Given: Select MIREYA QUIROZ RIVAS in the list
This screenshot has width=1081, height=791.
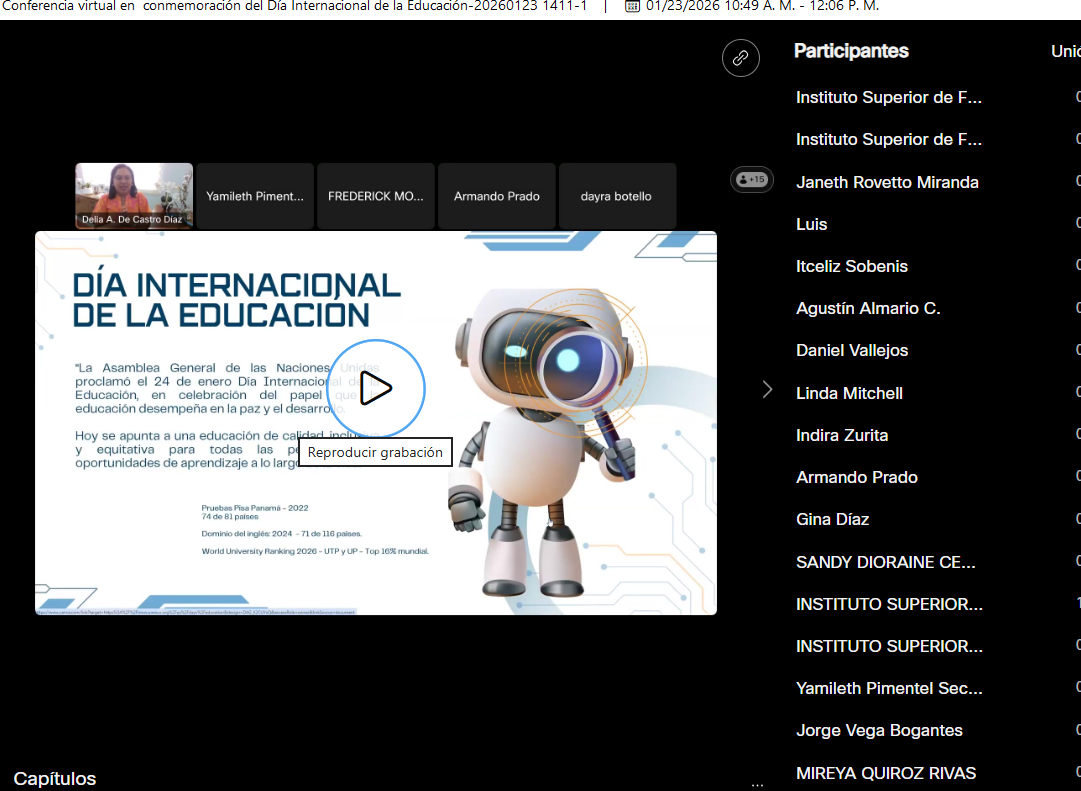Looking at the screenshot, I should point(886,773).
